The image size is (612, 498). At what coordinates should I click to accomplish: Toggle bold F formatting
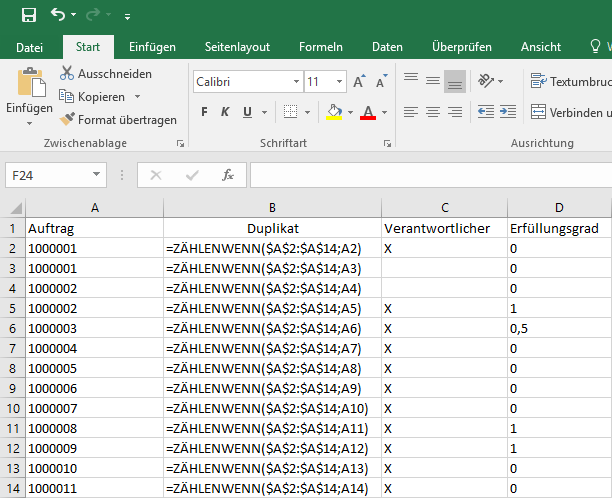pyautogui.click(x=204, y=112)
